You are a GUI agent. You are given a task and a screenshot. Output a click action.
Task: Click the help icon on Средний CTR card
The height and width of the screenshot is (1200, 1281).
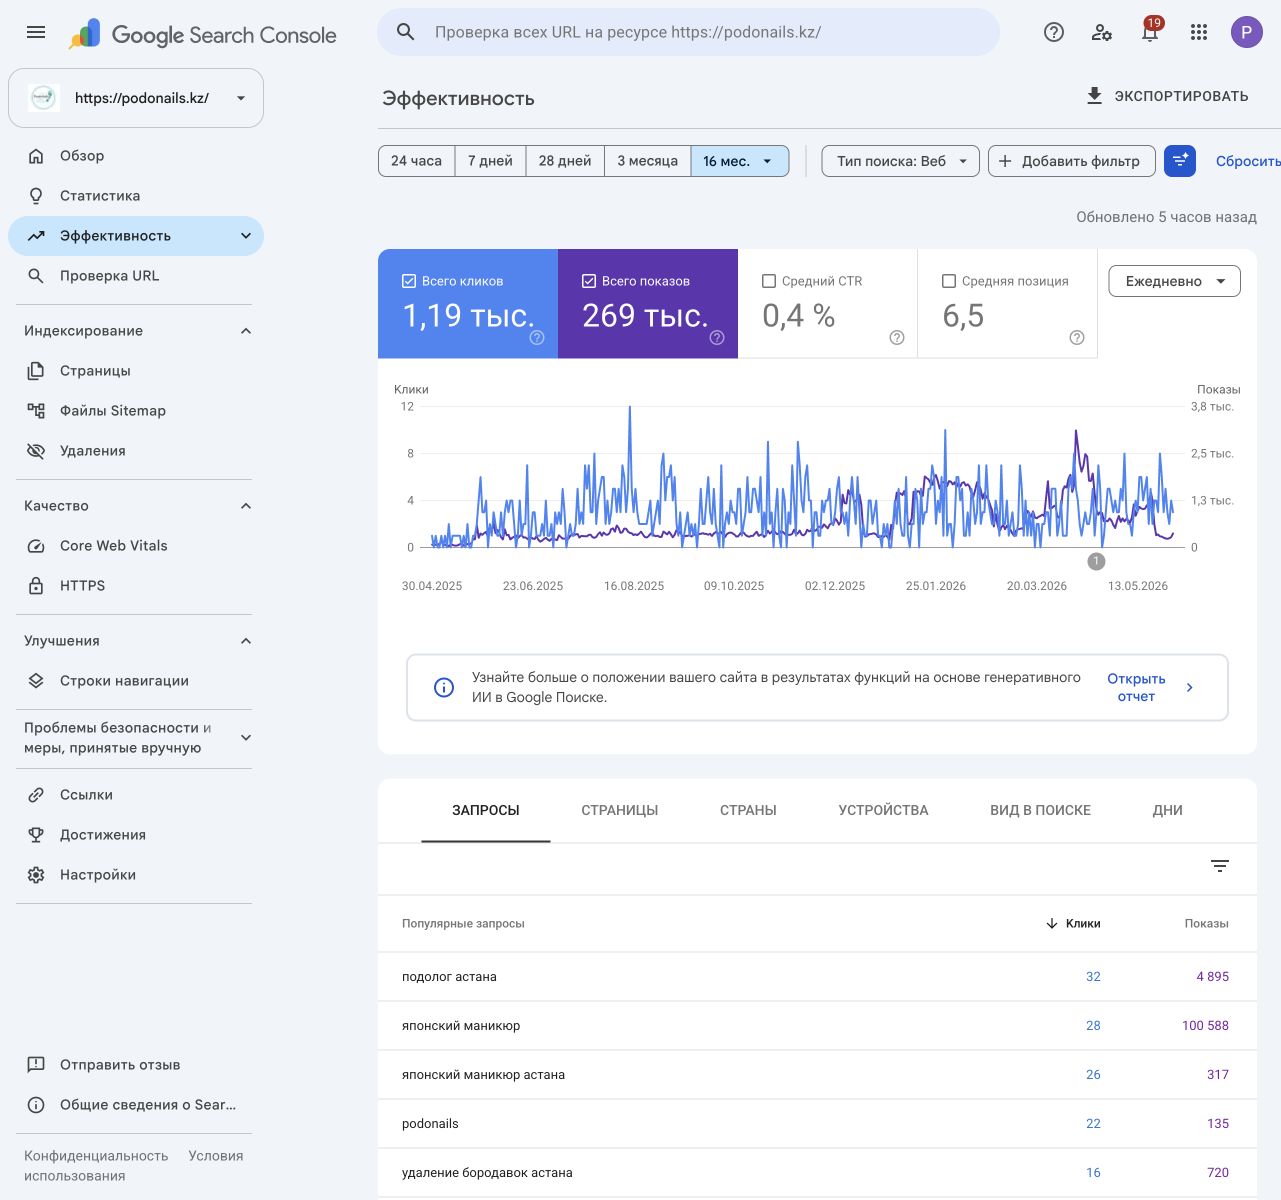pyautogui.click(x=897, y=338)
